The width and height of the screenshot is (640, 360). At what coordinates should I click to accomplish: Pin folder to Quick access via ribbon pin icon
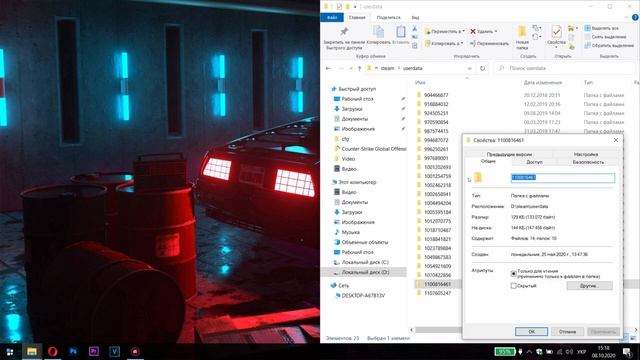(344, 32)
